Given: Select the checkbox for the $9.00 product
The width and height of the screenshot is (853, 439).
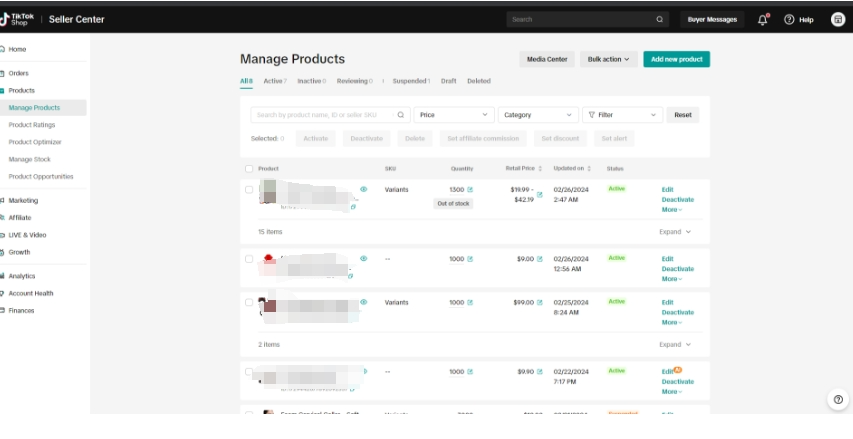Looking at the screenshot, I should coord(249,259).
